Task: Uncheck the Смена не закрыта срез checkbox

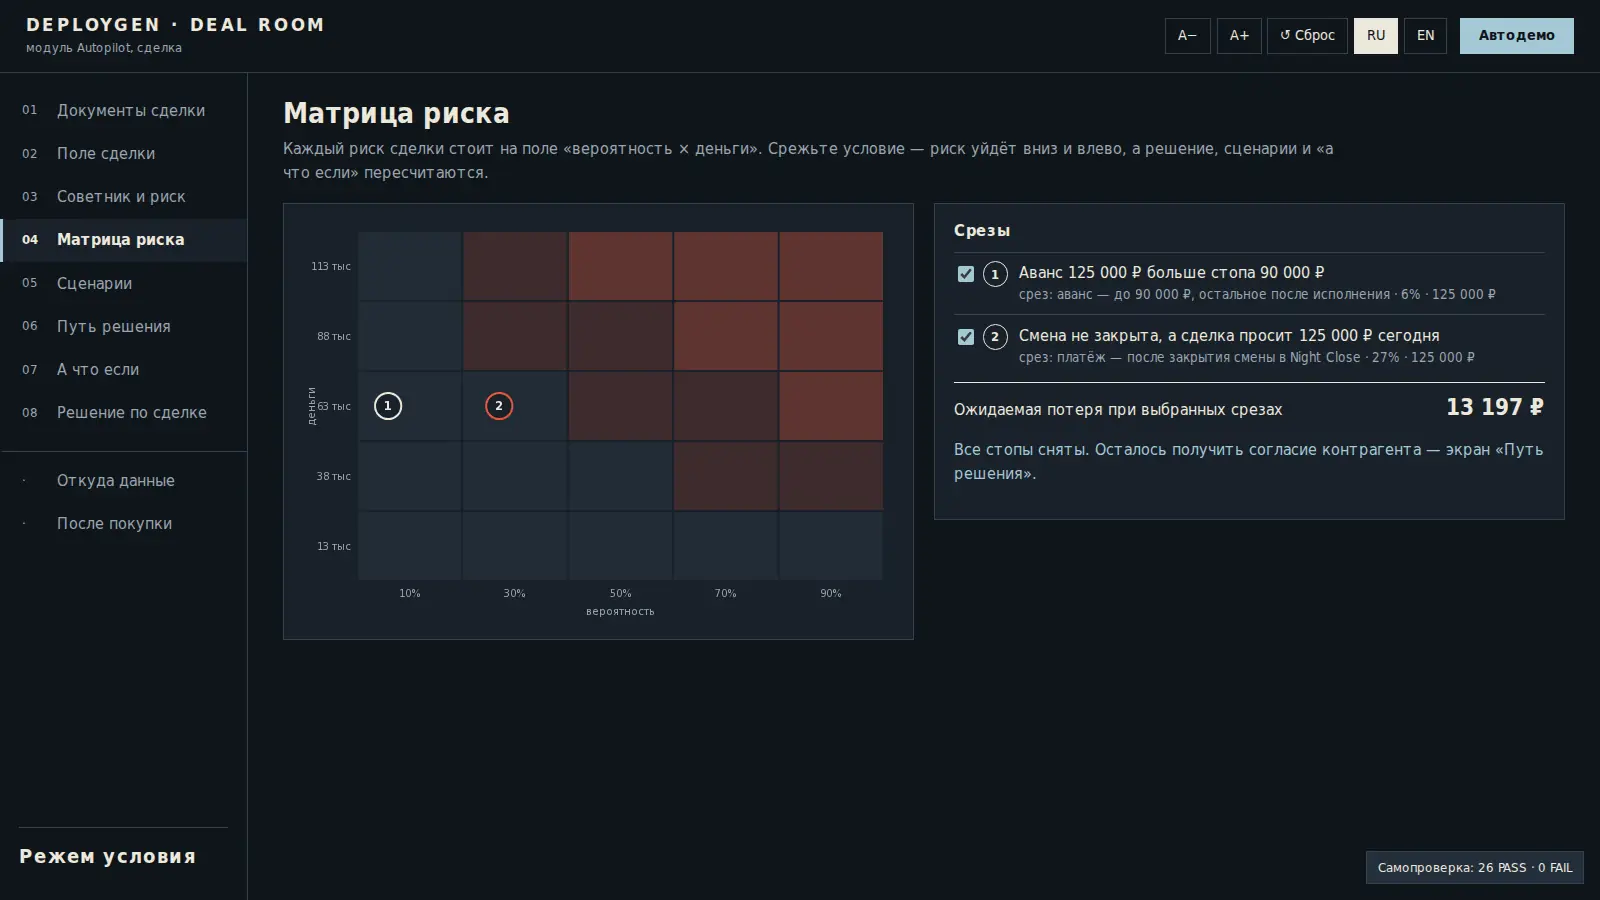Action: pos(966,337)
